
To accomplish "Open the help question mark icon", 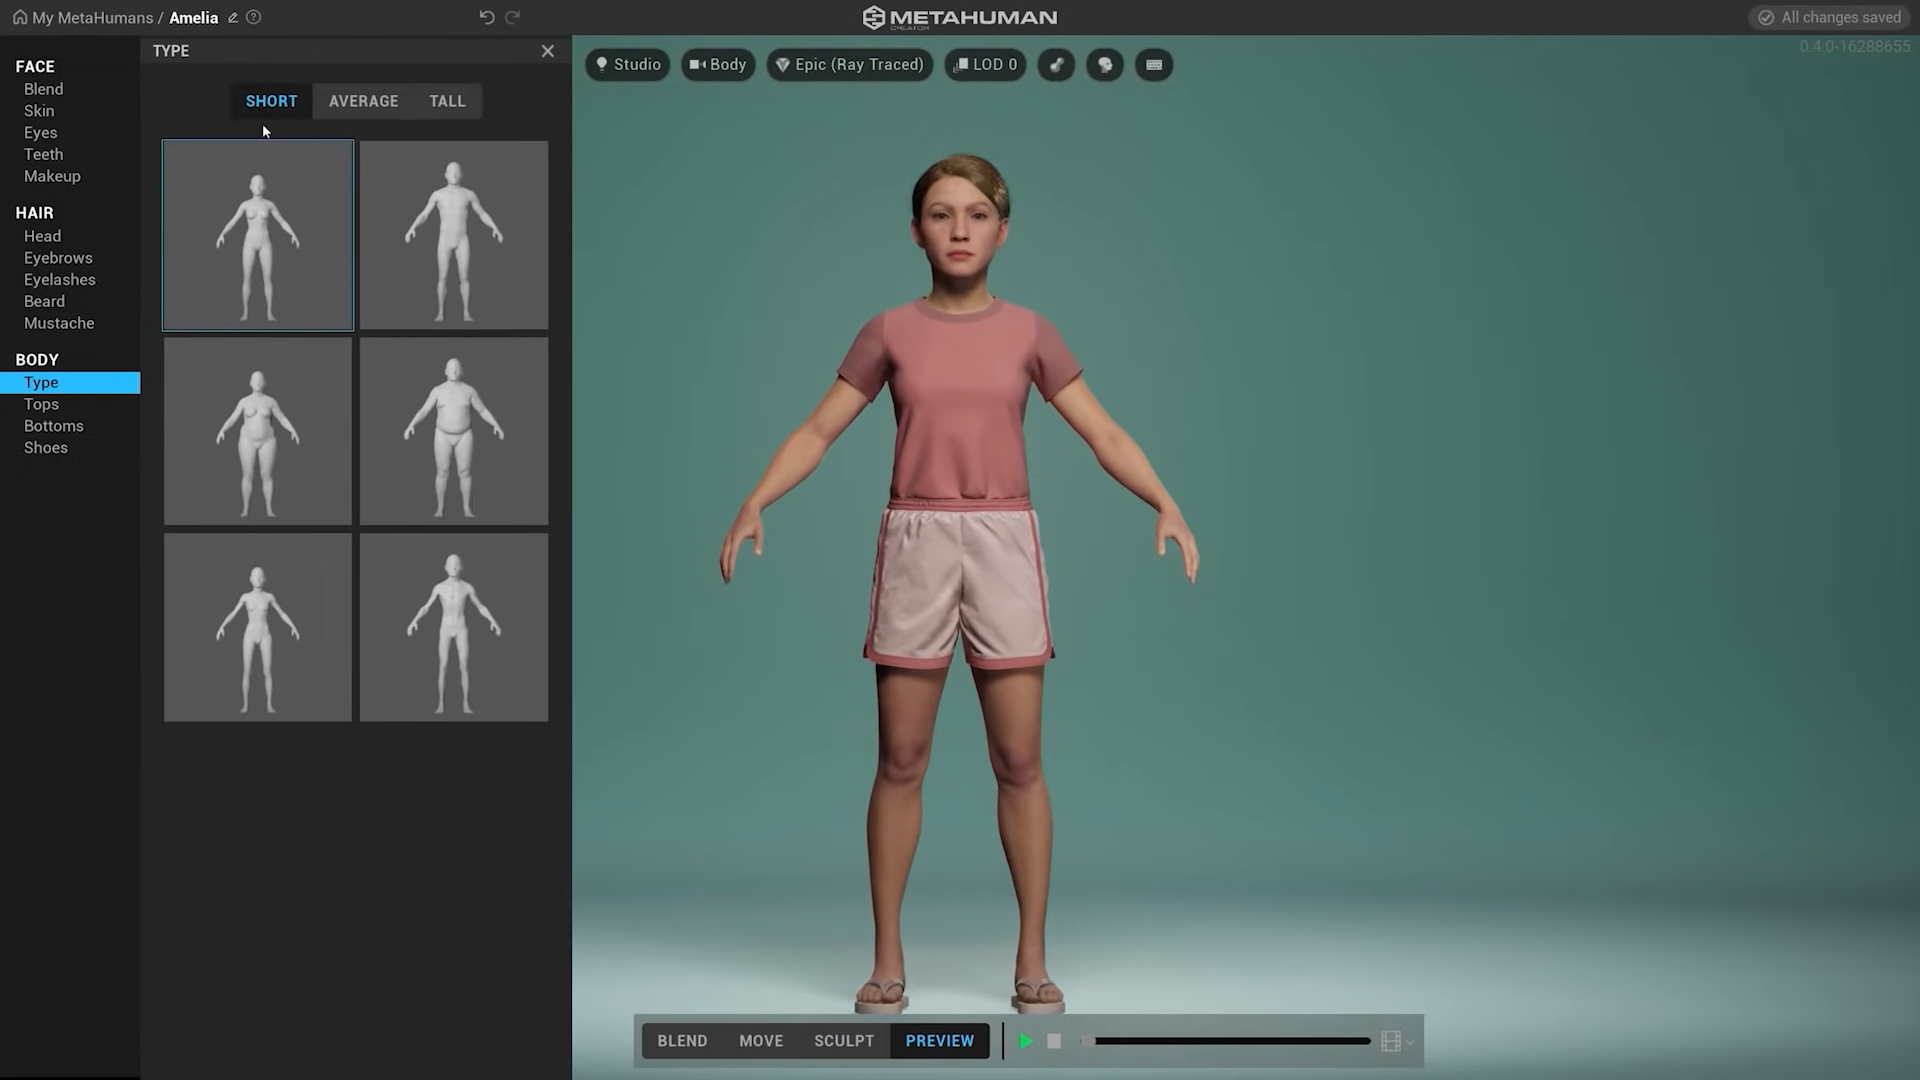I will (254, 17).
